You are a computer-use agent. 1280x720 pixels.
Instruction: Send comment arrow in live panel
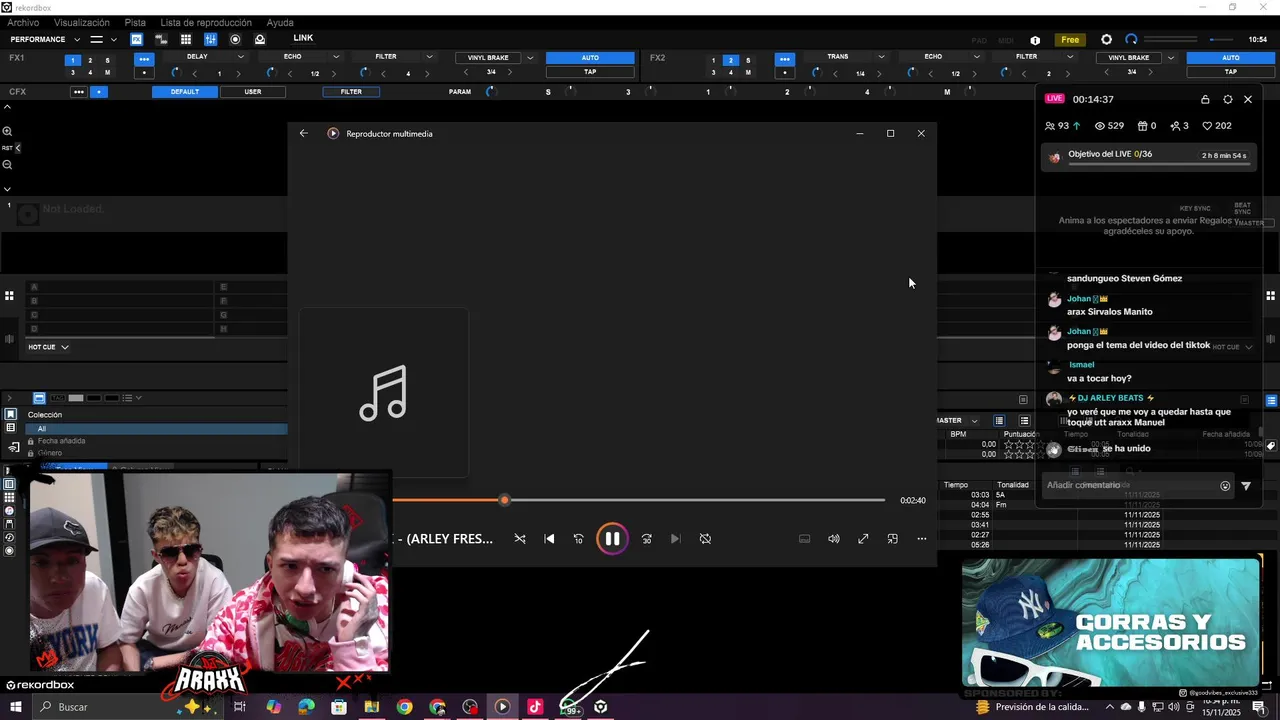pyautogui.click(x=1246, y=486)
